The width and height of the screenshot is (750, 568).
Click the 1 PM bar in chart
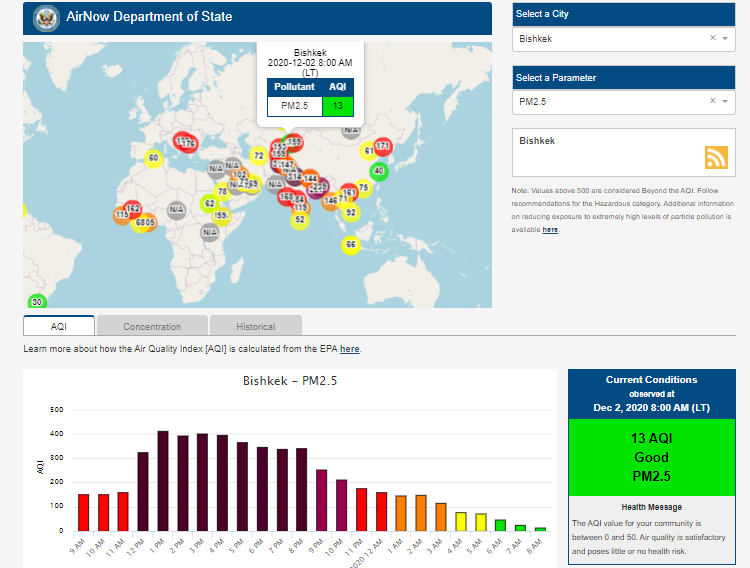click(x=163, y=480)
